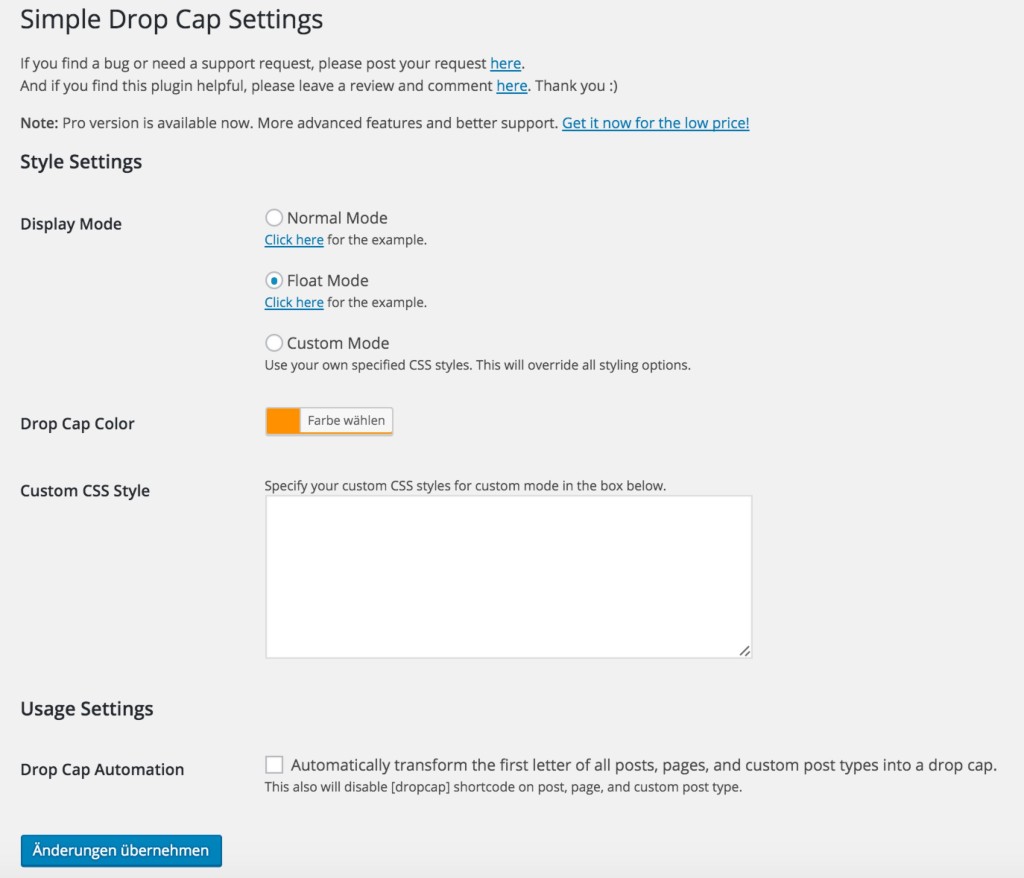Open the Pro version purchase link
The image size is (1024, 878).
(x=655, y=122)
